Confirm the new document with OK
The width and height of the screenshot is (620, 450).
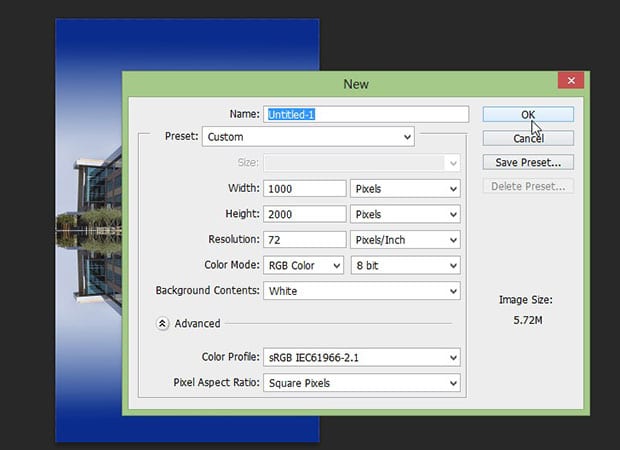[x=528, y=114]
